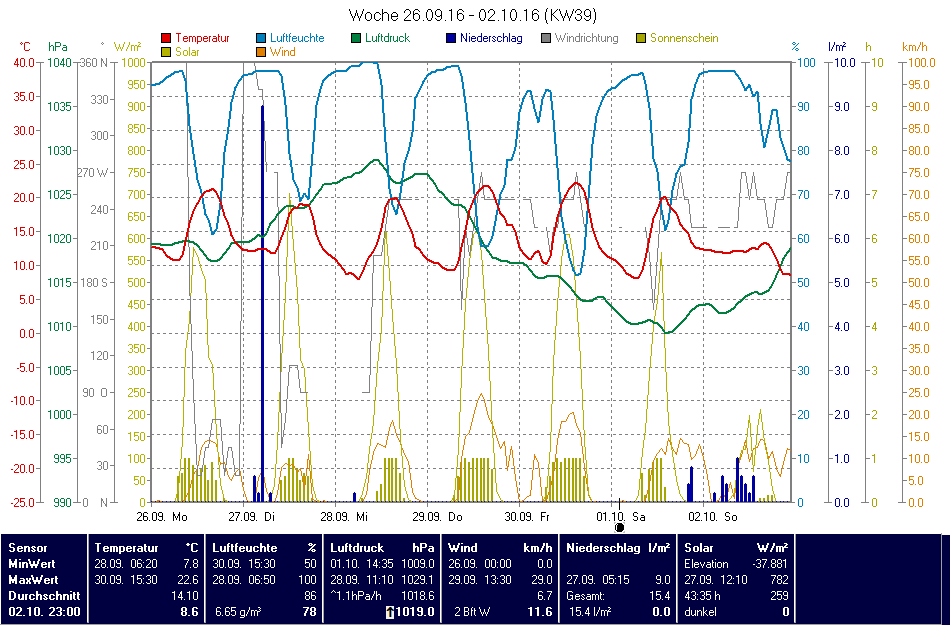Click current wind speed 11.6
950x625 pixels.
coord(540,612)
